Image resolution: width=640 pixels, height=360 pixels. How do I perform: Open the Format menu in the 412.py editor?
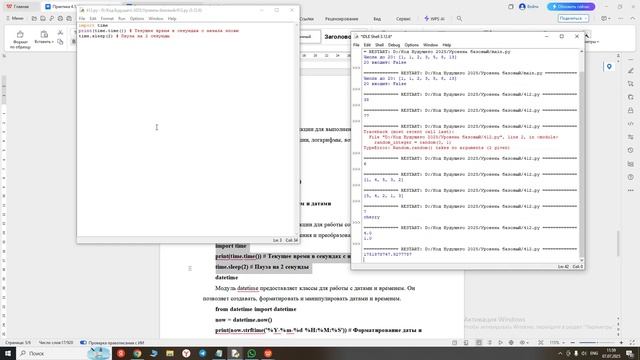tap(107, 19)
